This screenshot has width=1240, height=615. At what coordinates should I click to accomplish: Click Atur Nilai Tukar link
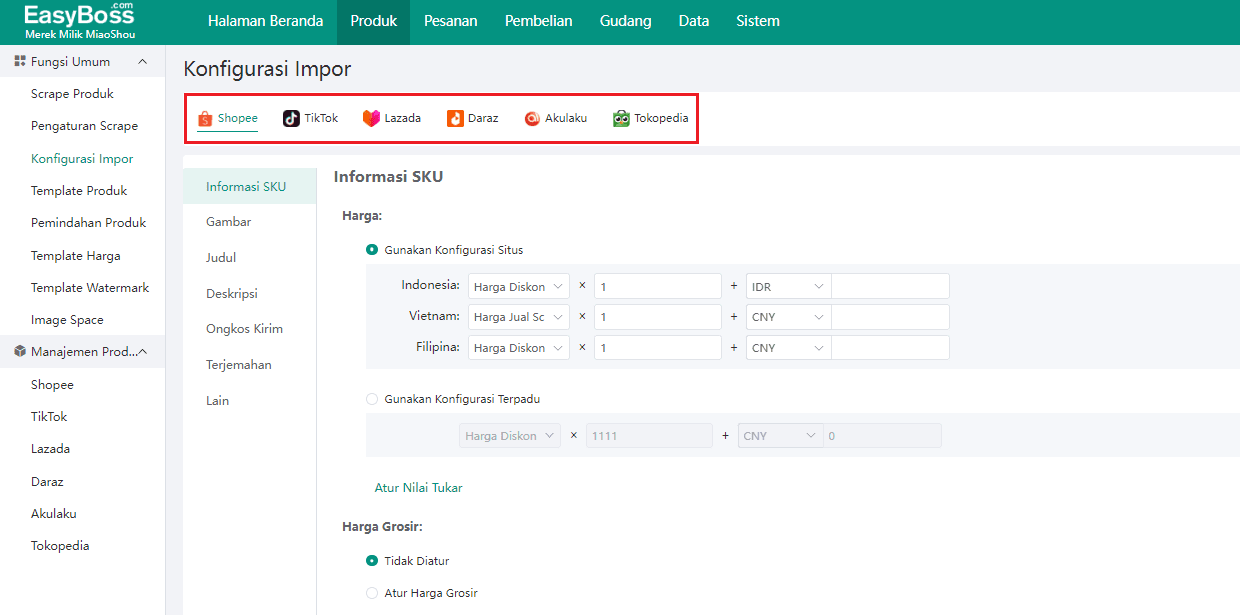tap(418, 488)
